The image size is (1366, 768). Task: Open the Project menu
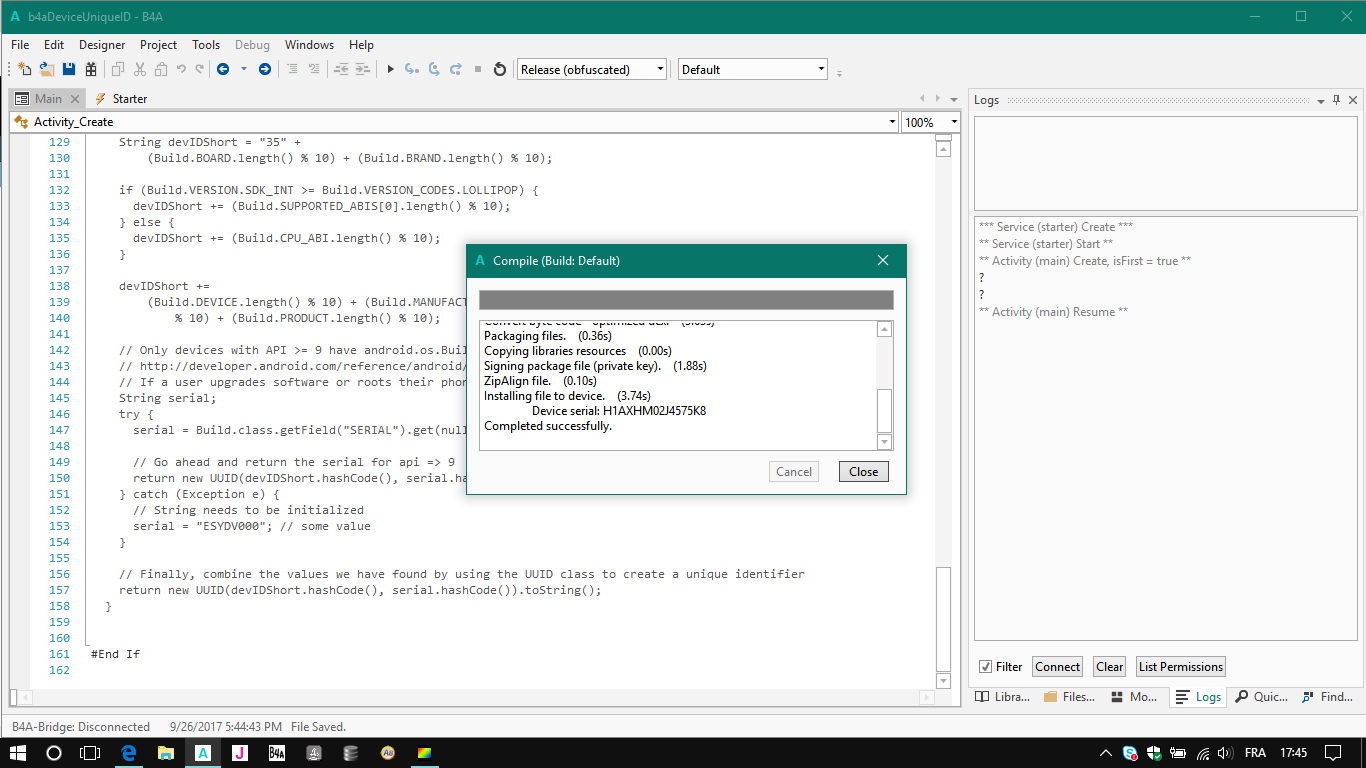[158, 45]
